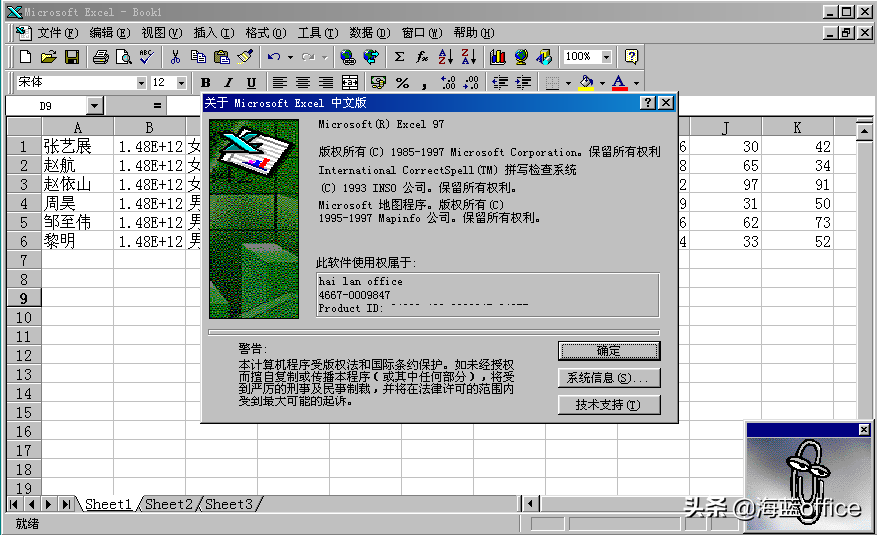Click the Undo arrow
The image size is (877, 535).
tap(274, 56)
